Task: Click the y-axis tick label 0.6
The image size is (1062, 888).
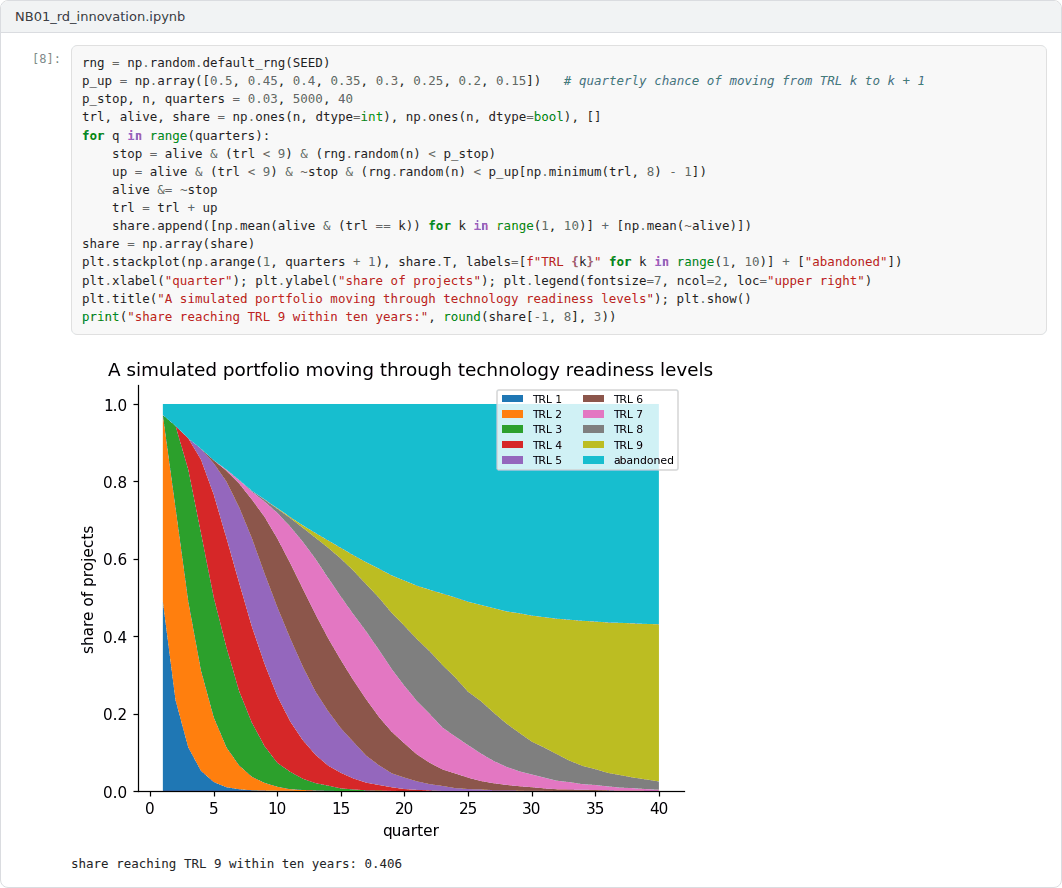Action: click(115, 559)
